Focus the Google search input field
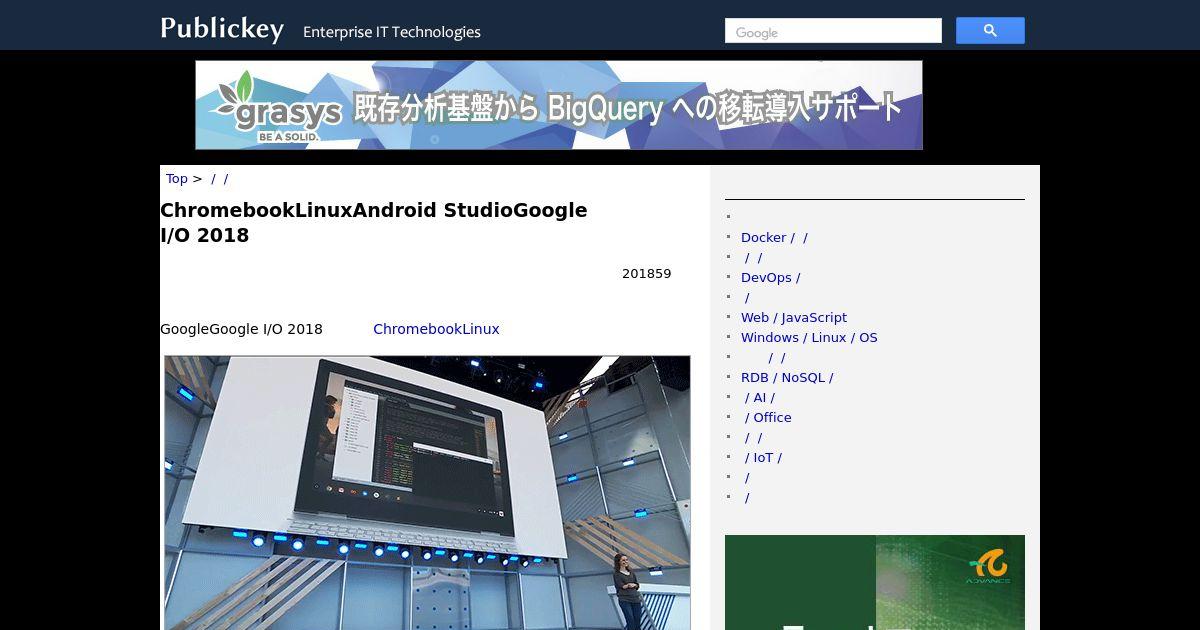Viewport: 1200px width, 630px height. 833,31
